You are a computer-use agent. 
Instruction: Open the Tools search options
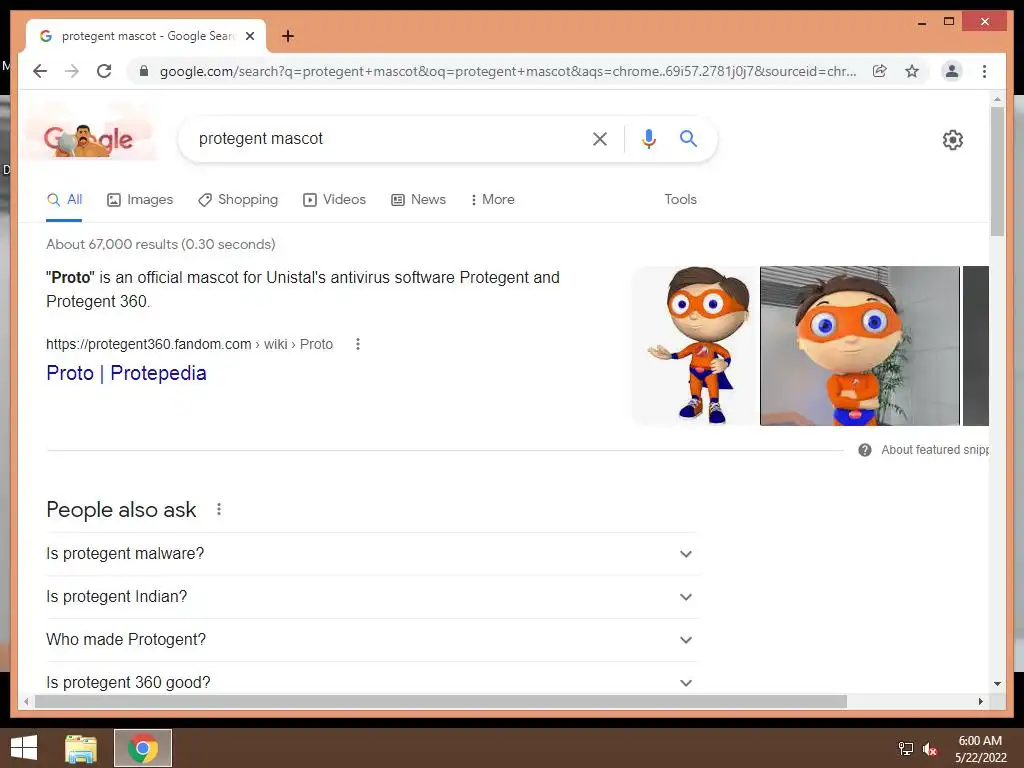[680, 199]
